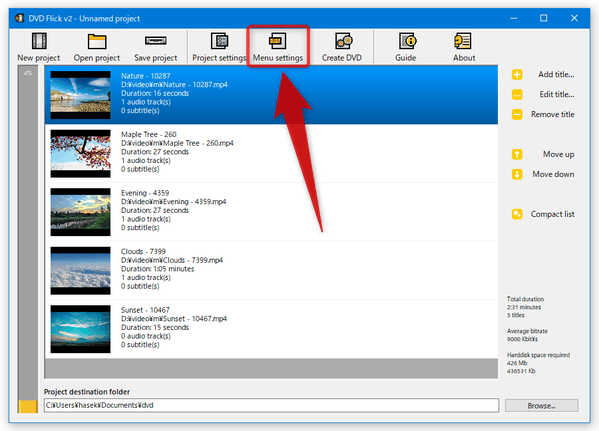
Task: Click the Compact list label
Action: coord(552,214)
